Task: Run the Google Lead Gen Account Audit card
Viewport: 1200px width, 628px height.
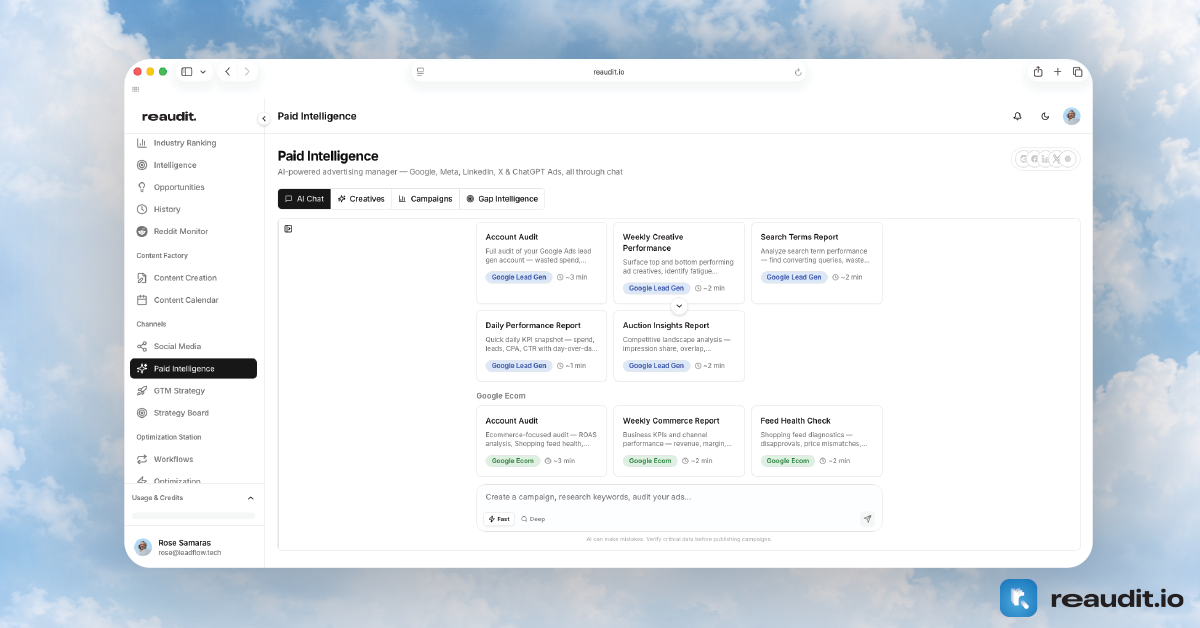Action: [x=541, y=263]
